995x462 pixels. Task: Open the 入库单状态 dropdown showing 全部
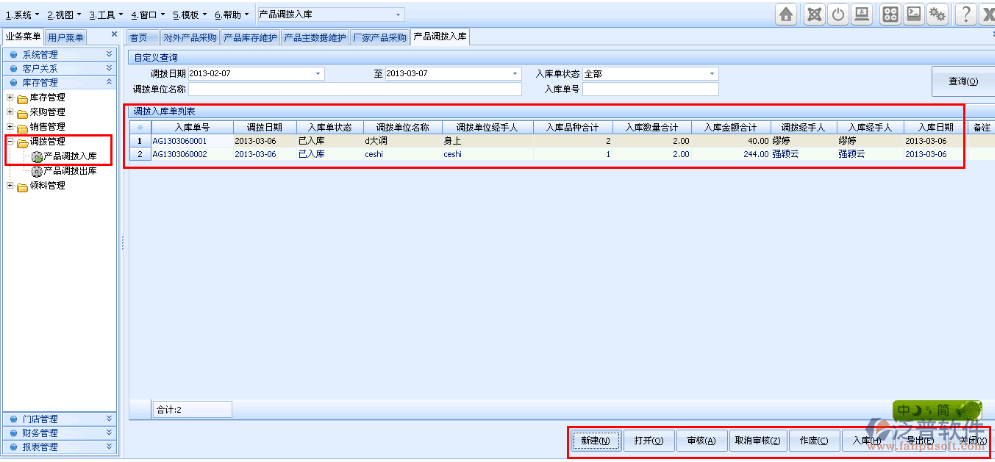712,74
